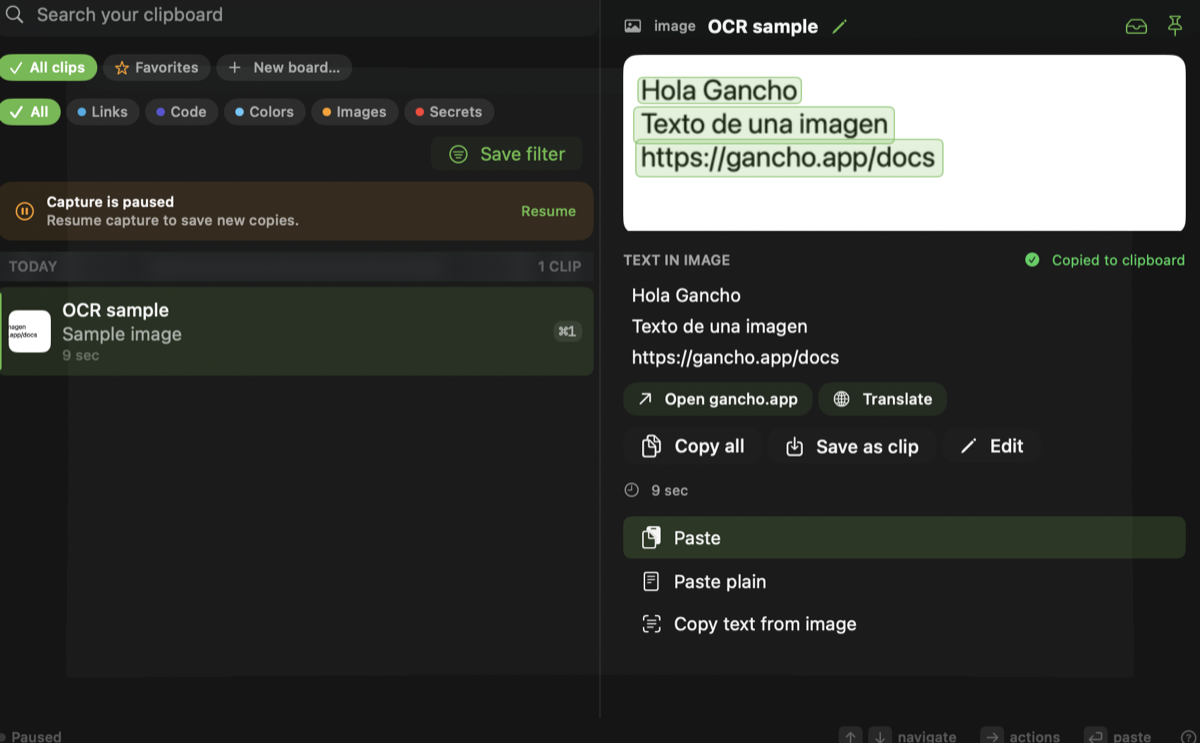Click the Paste action clipboard icon
Screen dimensions: 1200x743
[x=651, y=538]
